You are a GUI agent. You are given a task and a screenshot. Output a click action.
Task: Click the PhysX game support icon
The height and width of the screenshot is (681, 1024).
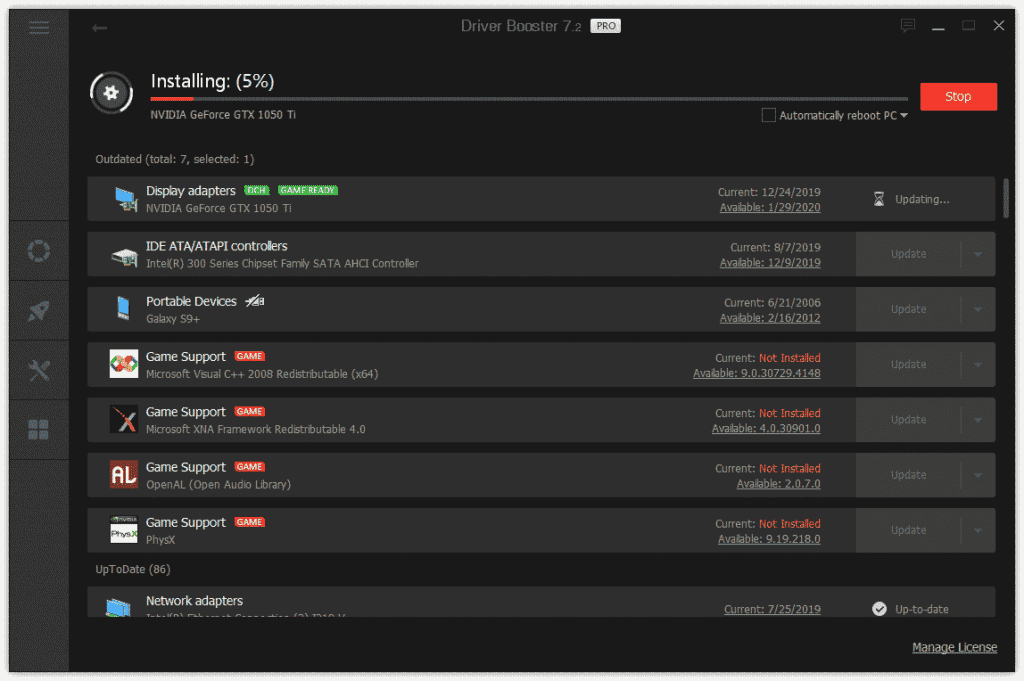[x=124, y=529]
